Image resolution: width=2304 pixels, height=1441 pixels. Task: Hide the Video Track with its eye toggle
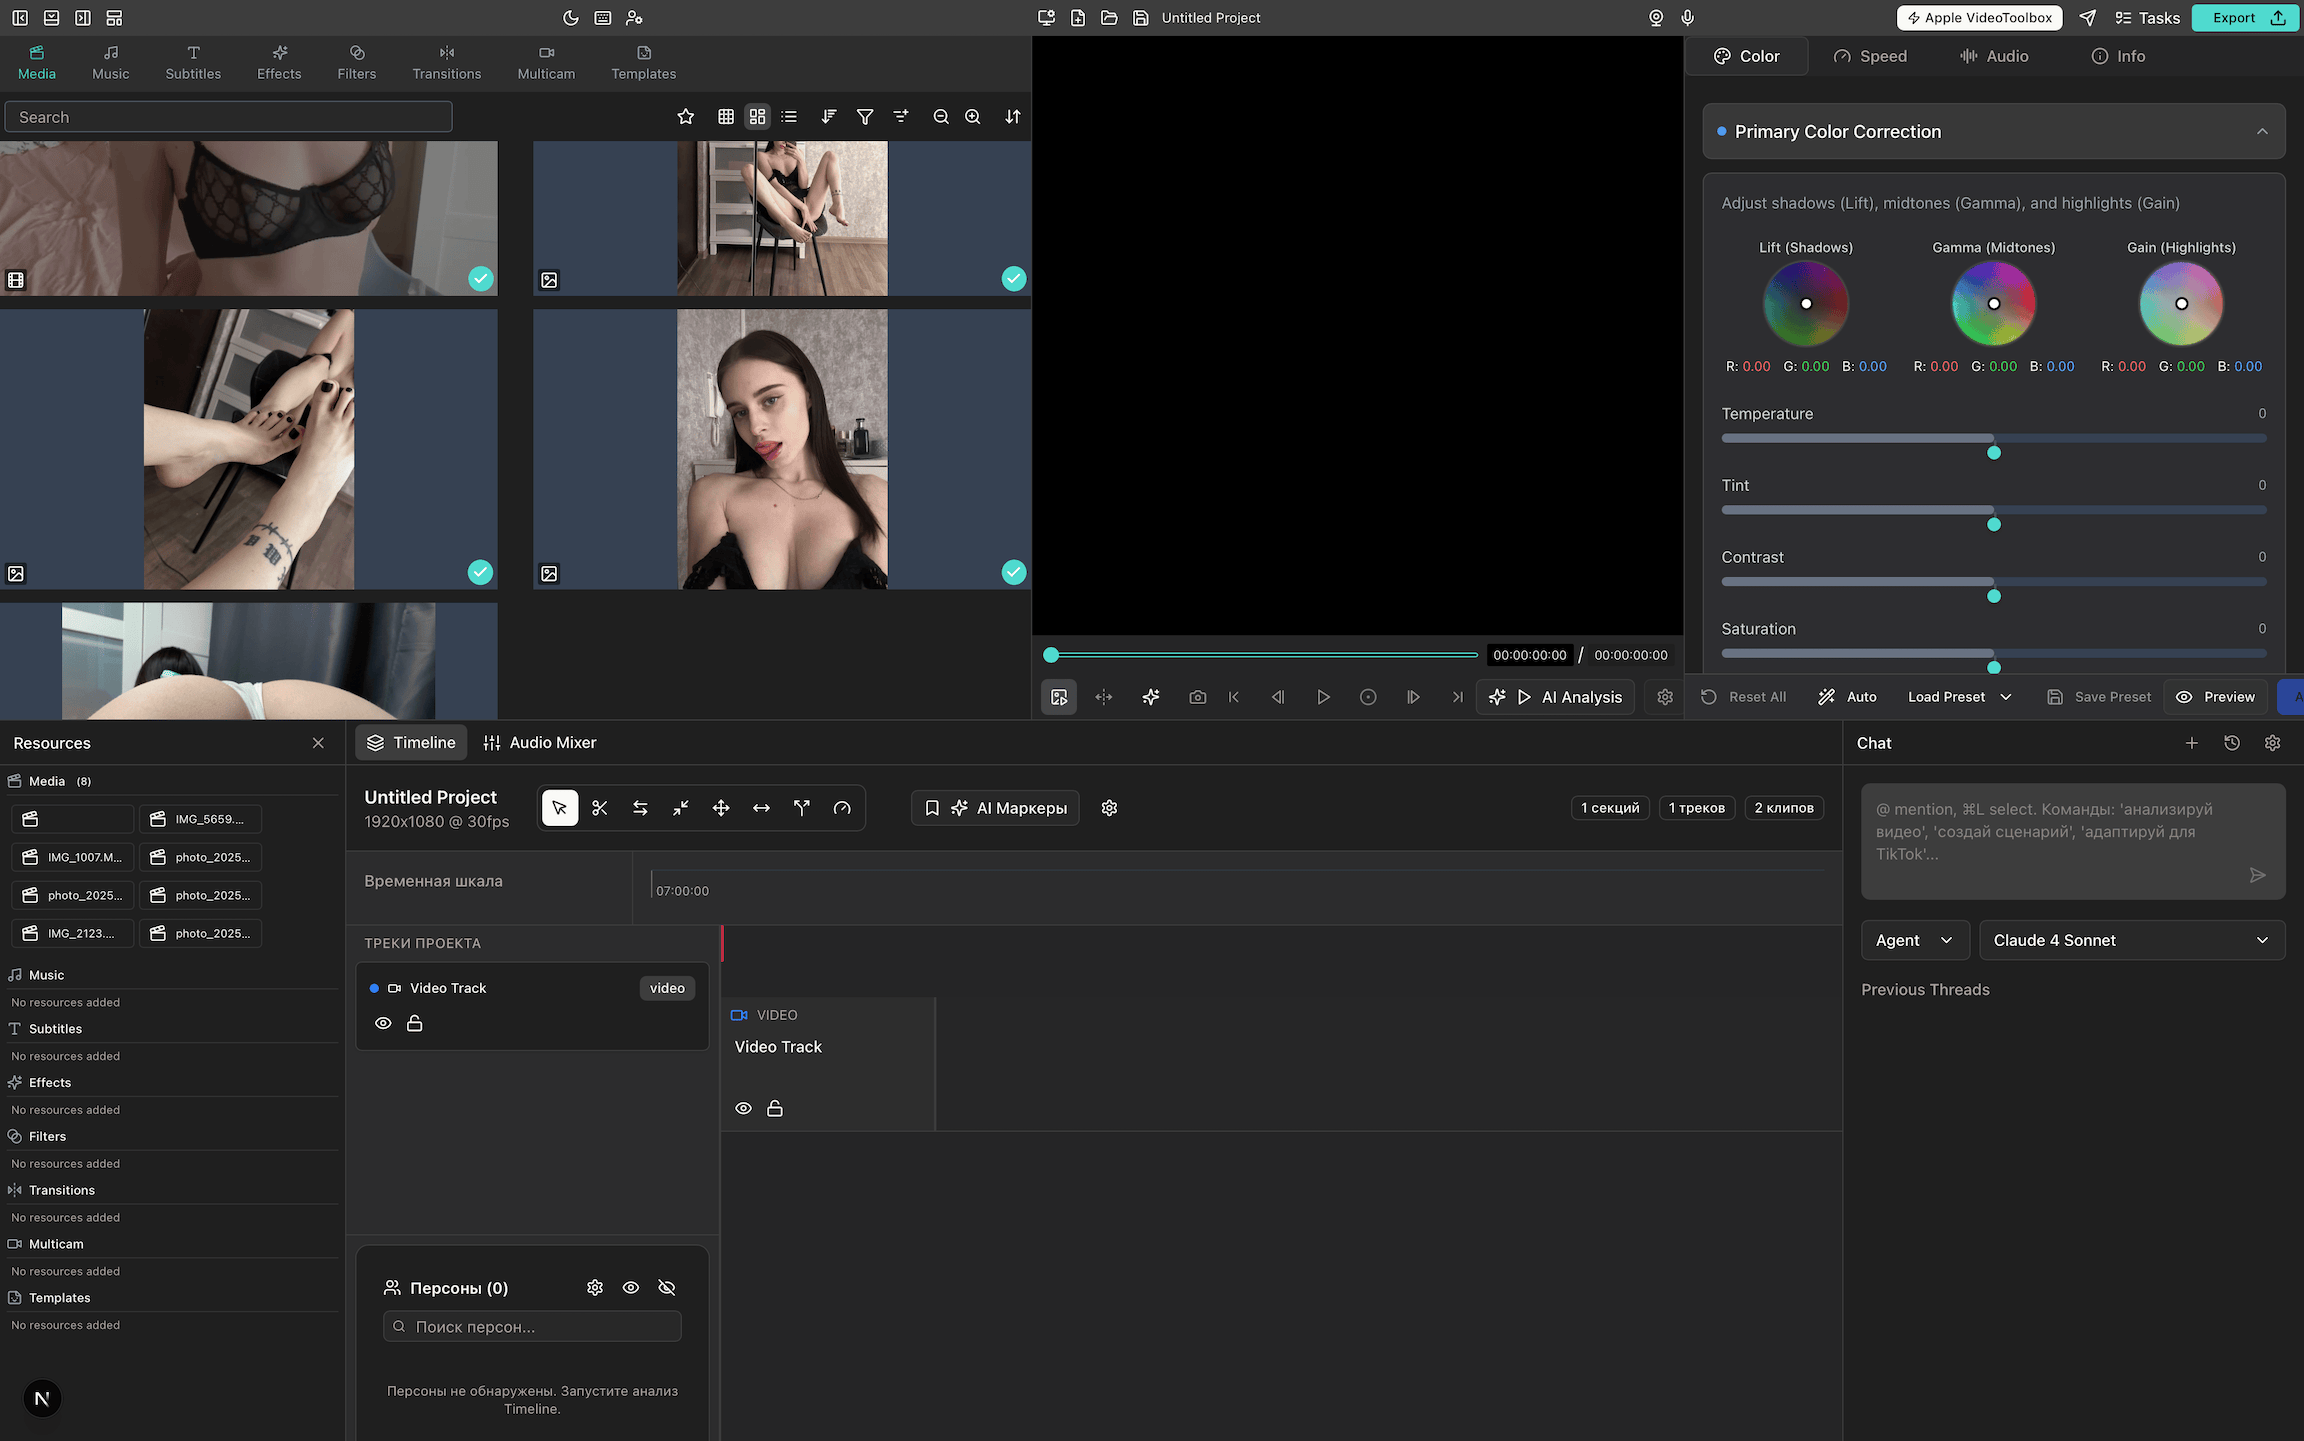(383, 1023)
